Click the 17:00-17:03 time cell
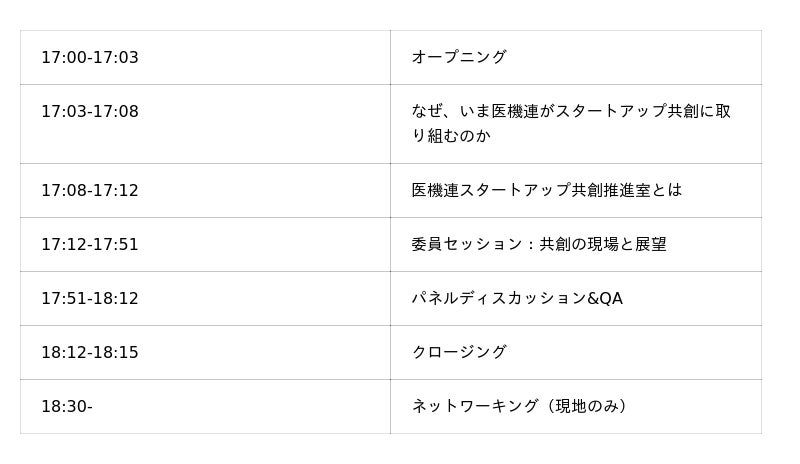 pyautogui.click(x=90, y=58)
